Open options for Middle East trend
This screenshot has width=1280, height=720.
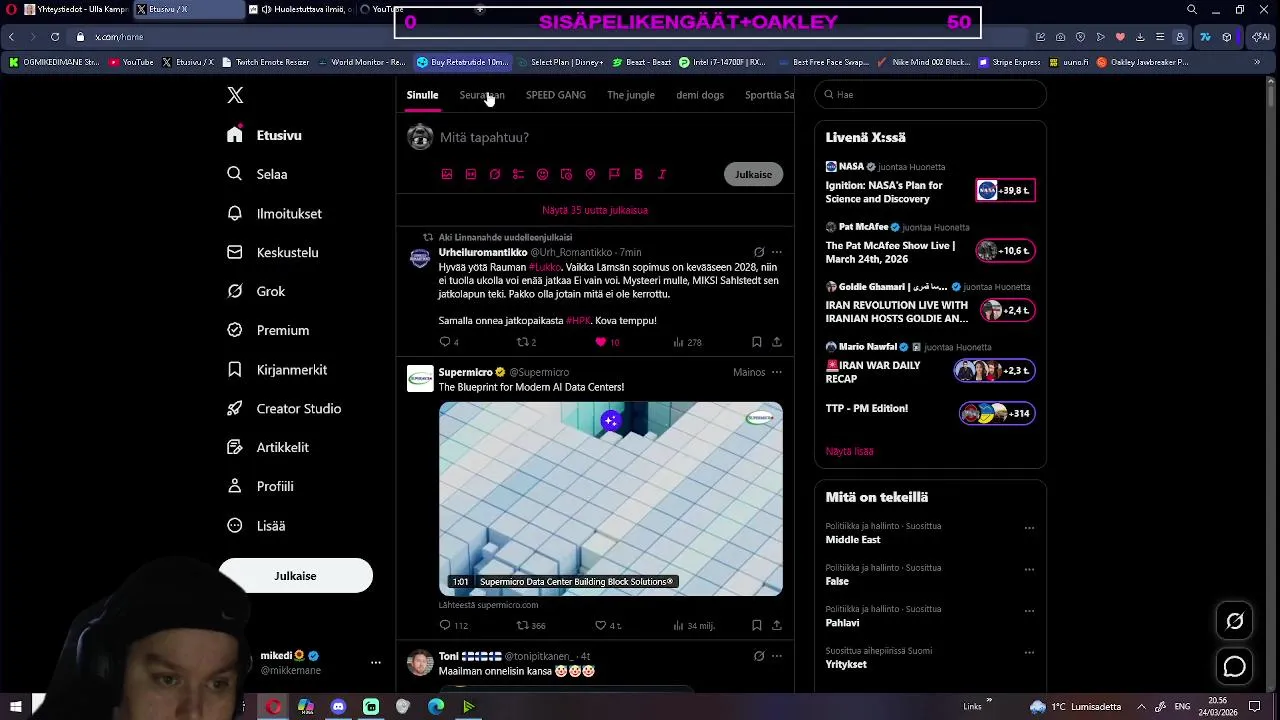click(x=1029, y=528)
